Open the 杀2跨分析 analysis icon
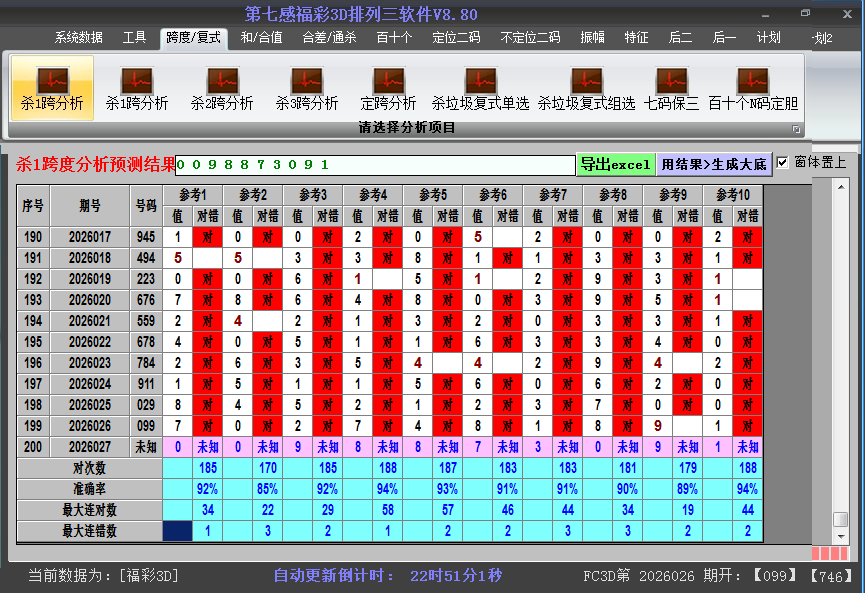This screenshot has width=865, height=593. point(222,88)
